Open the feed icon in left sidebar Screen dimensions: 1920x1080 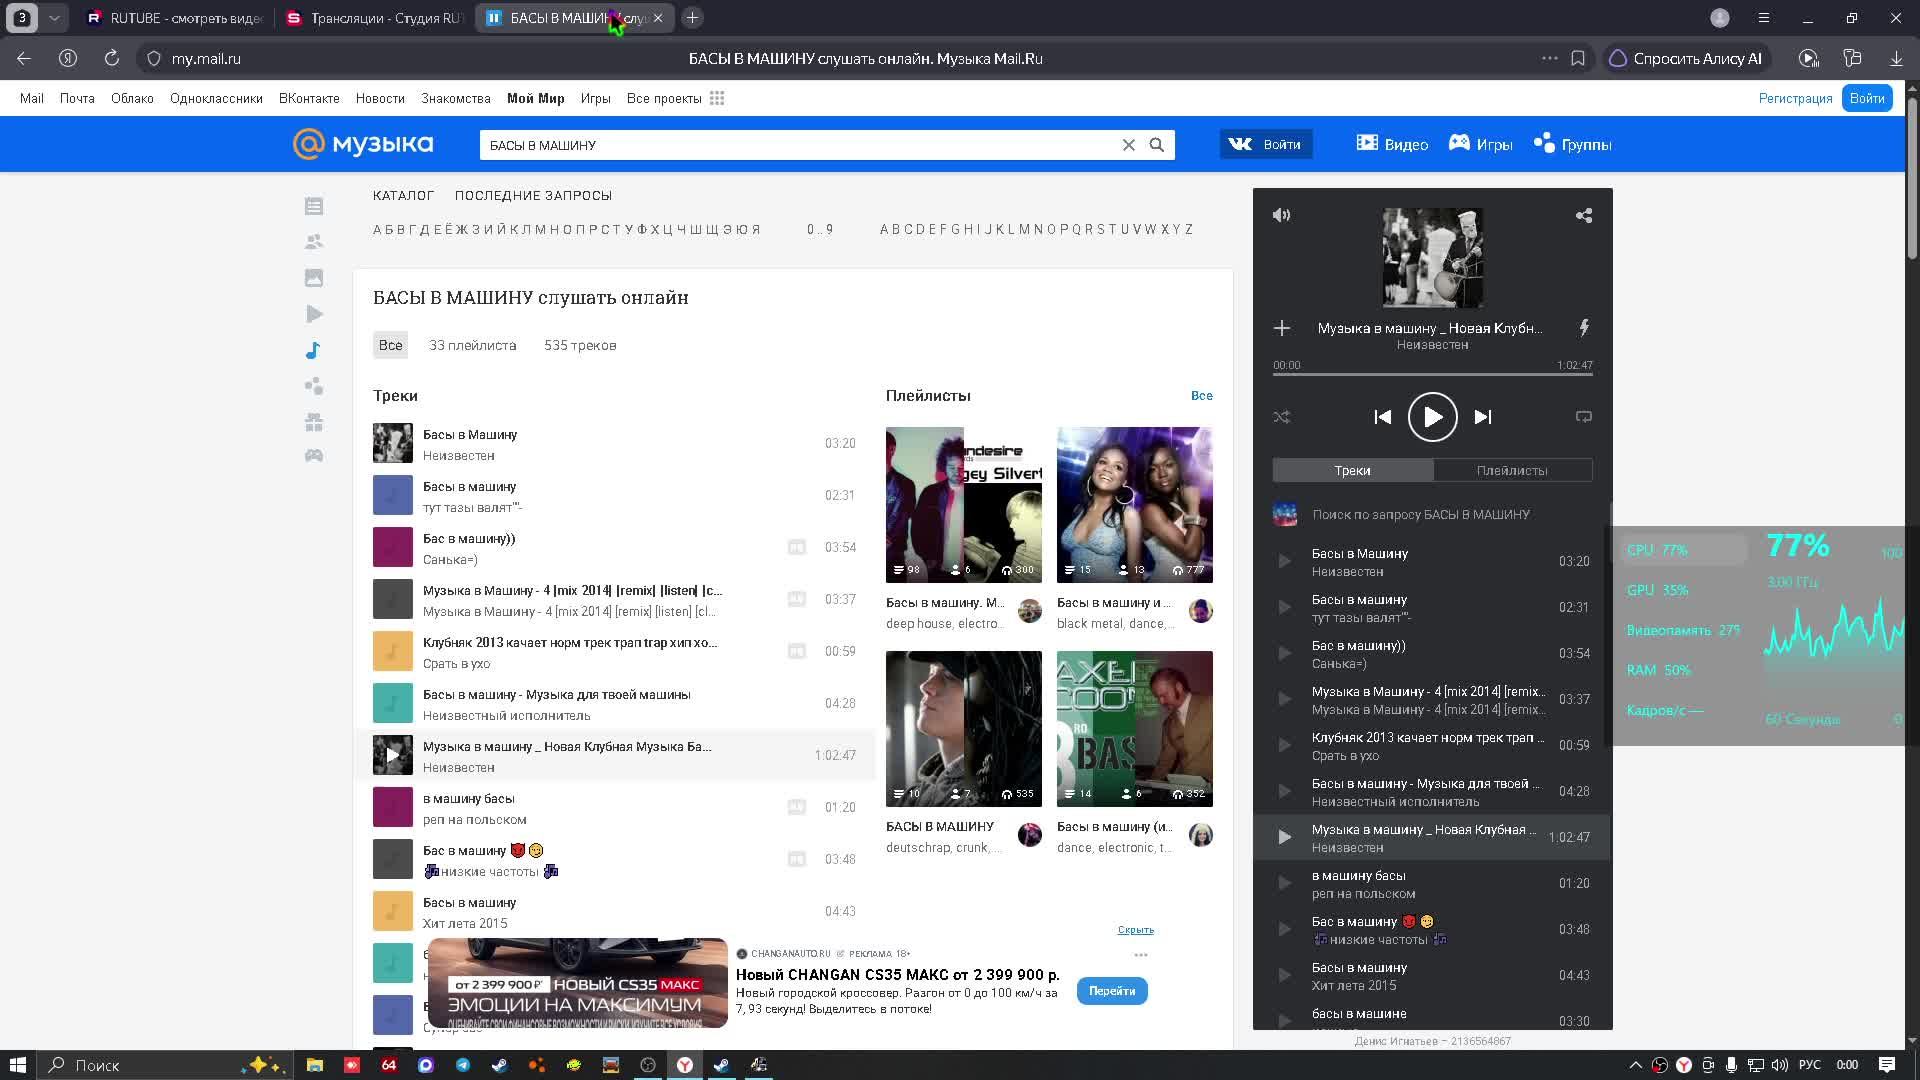(314, 206)
